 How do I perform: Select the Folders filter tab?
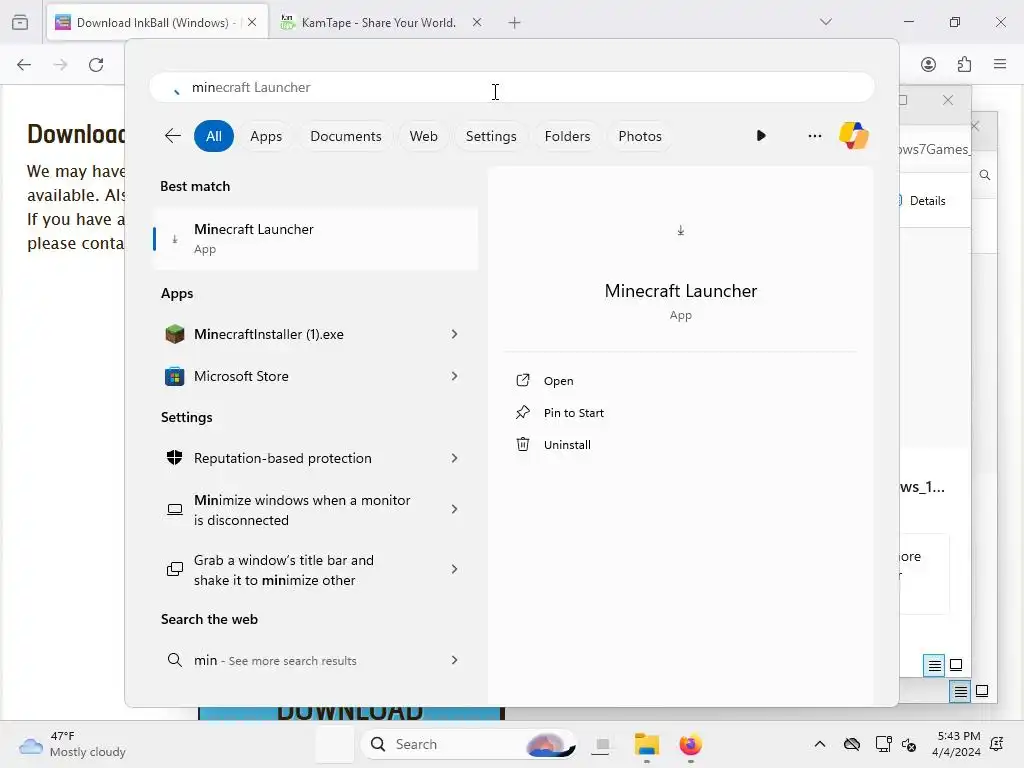click(x=568, y=136)
